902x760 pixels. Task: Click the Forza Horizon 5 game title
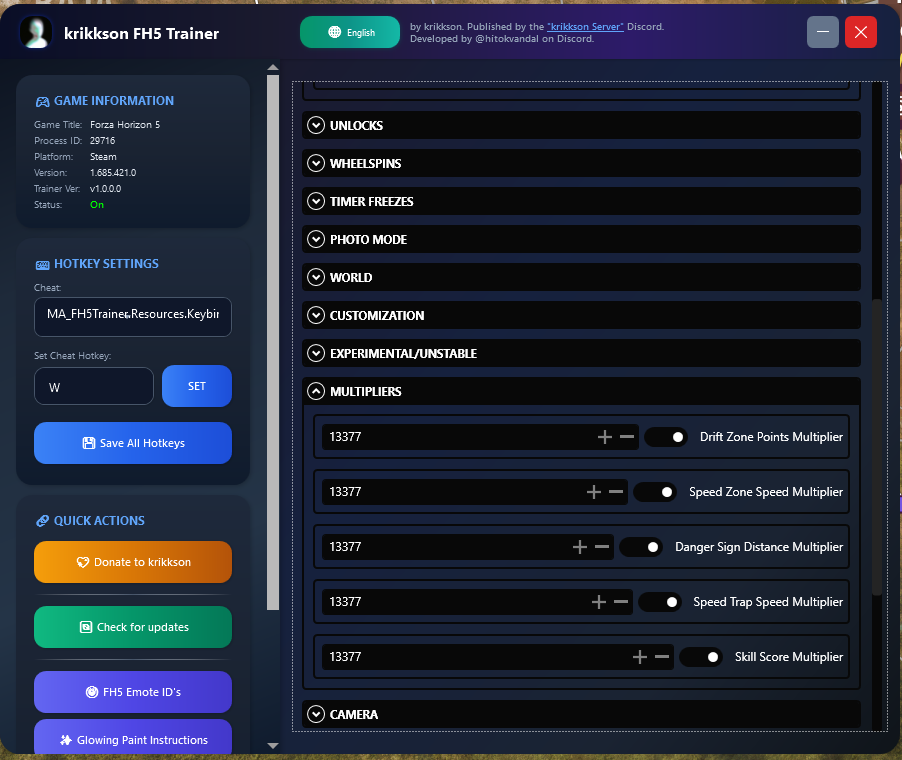click(125, 125)
